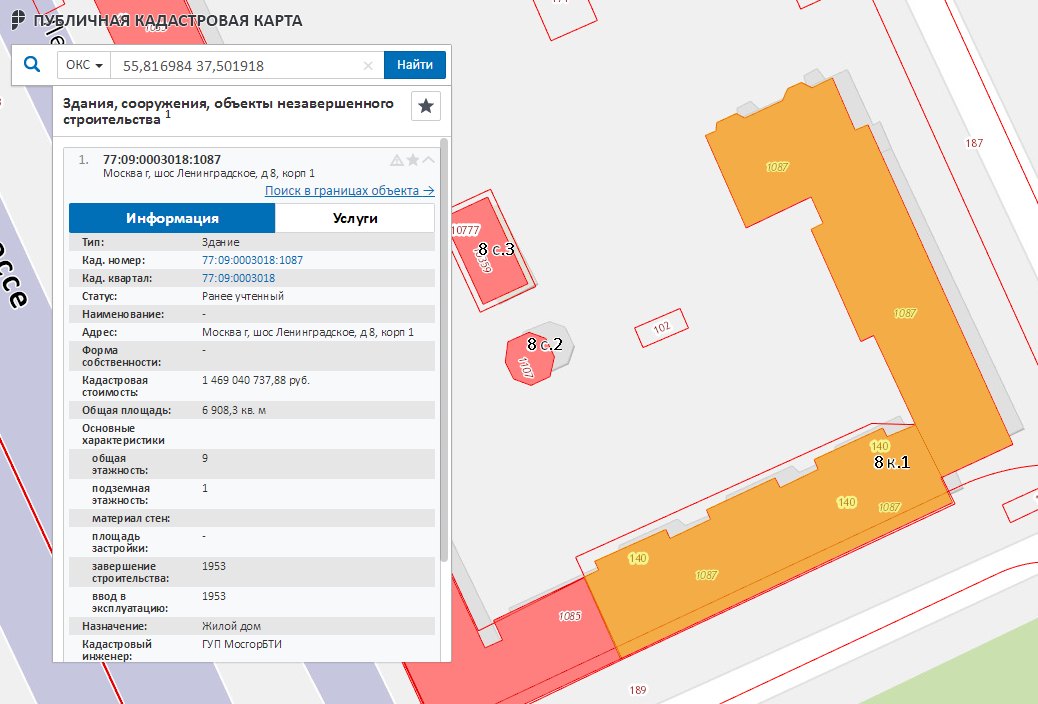Open the ОКС object type dropdown
The height and width of the screenshot is (704, 1038).
point(84,65)
